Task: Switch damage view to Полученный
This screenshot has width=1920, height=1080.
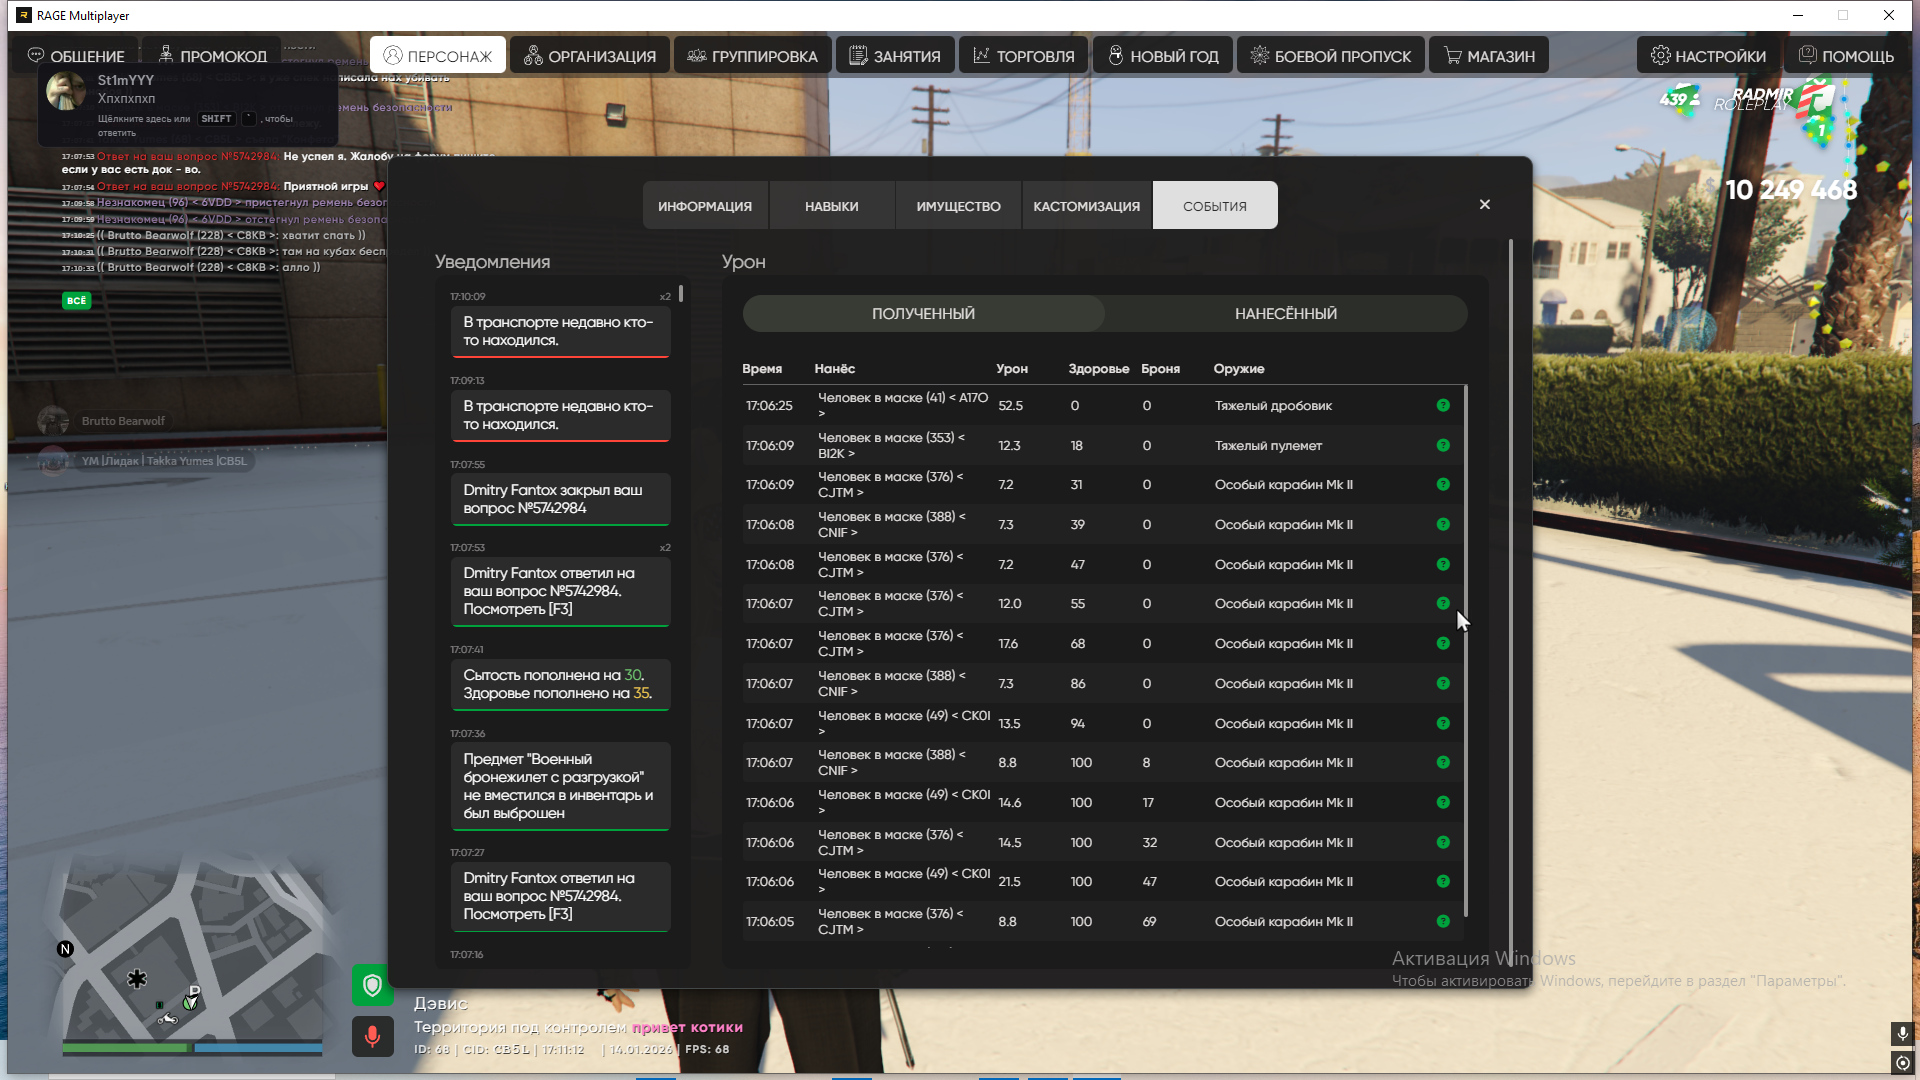Action: [923, 314]
